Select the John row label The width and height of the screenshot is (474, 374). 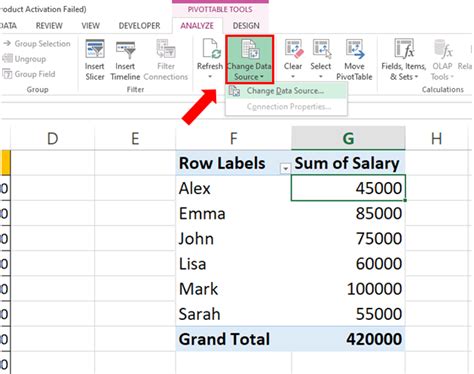[234, 239]
